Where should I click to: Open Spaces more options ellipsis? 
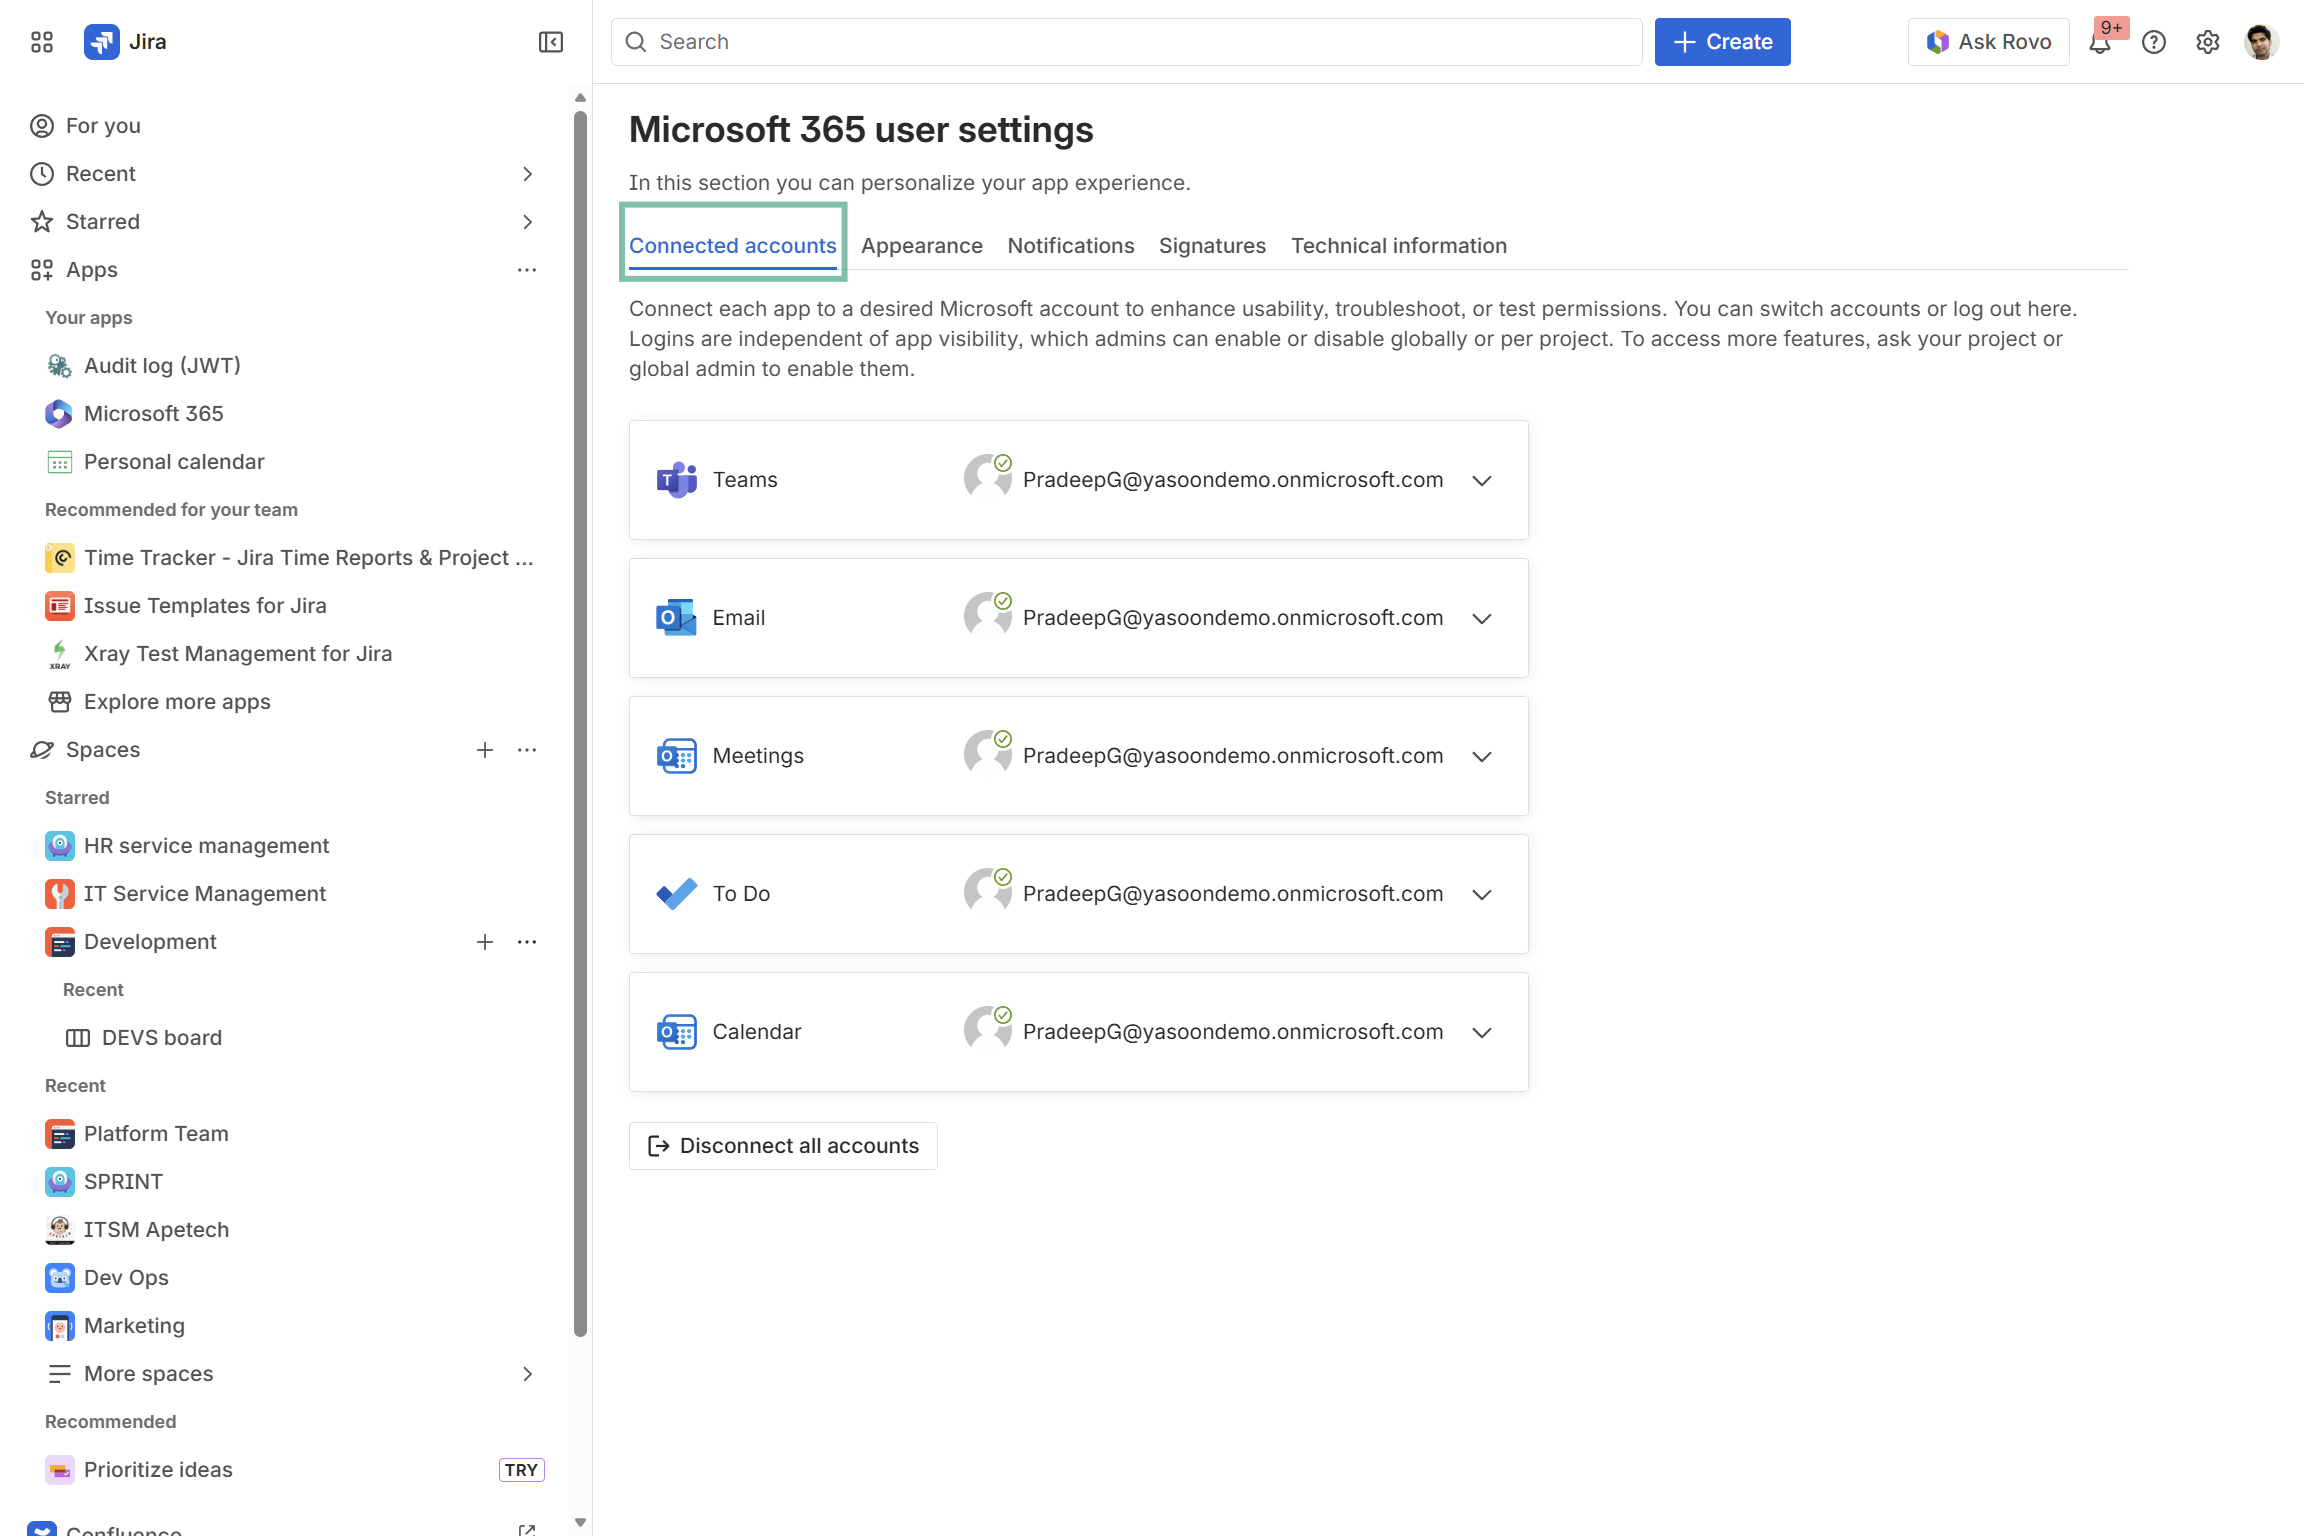(527, 750)
